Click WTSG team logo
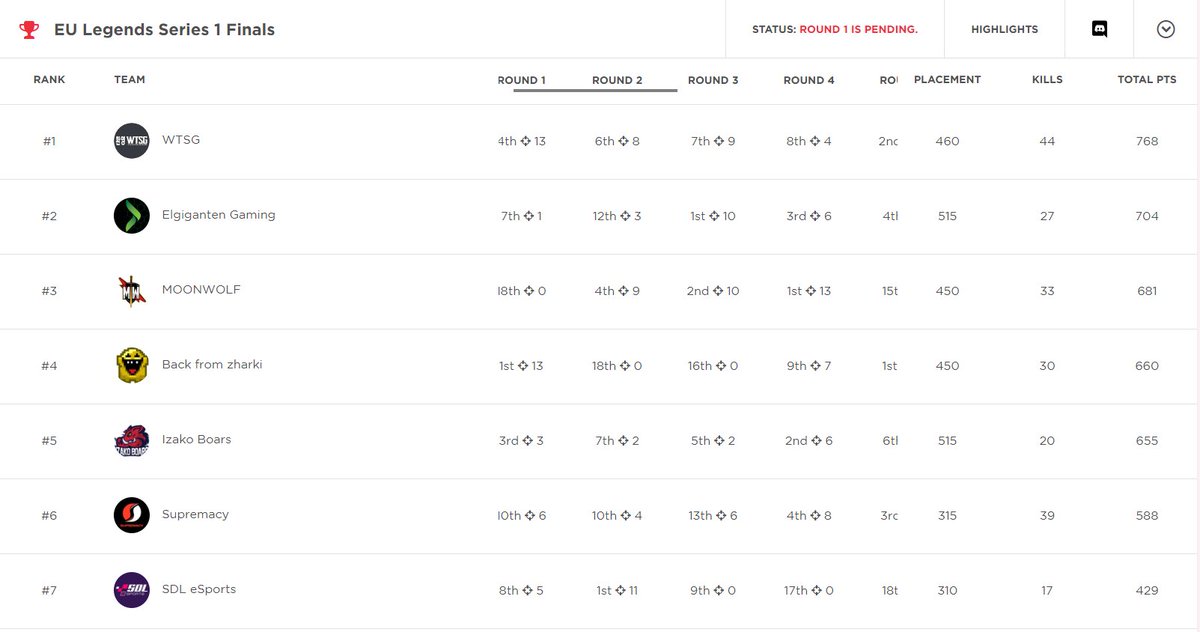 (x=132, y=141)
